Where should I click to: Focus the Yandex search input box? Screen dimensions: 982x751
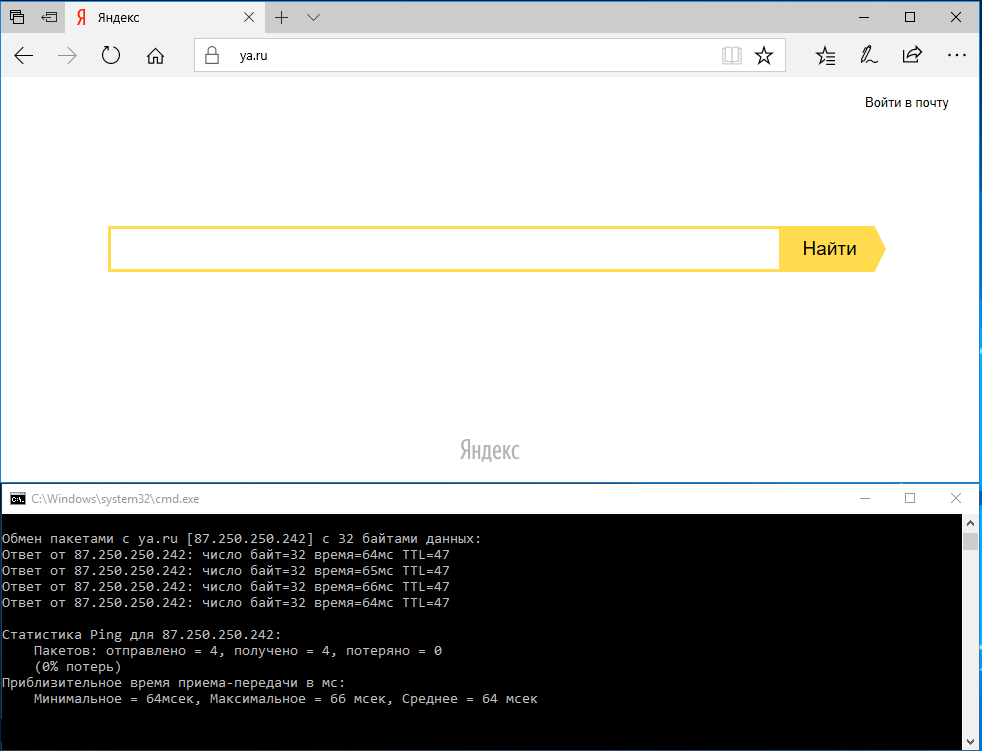(x=445, y=249)
